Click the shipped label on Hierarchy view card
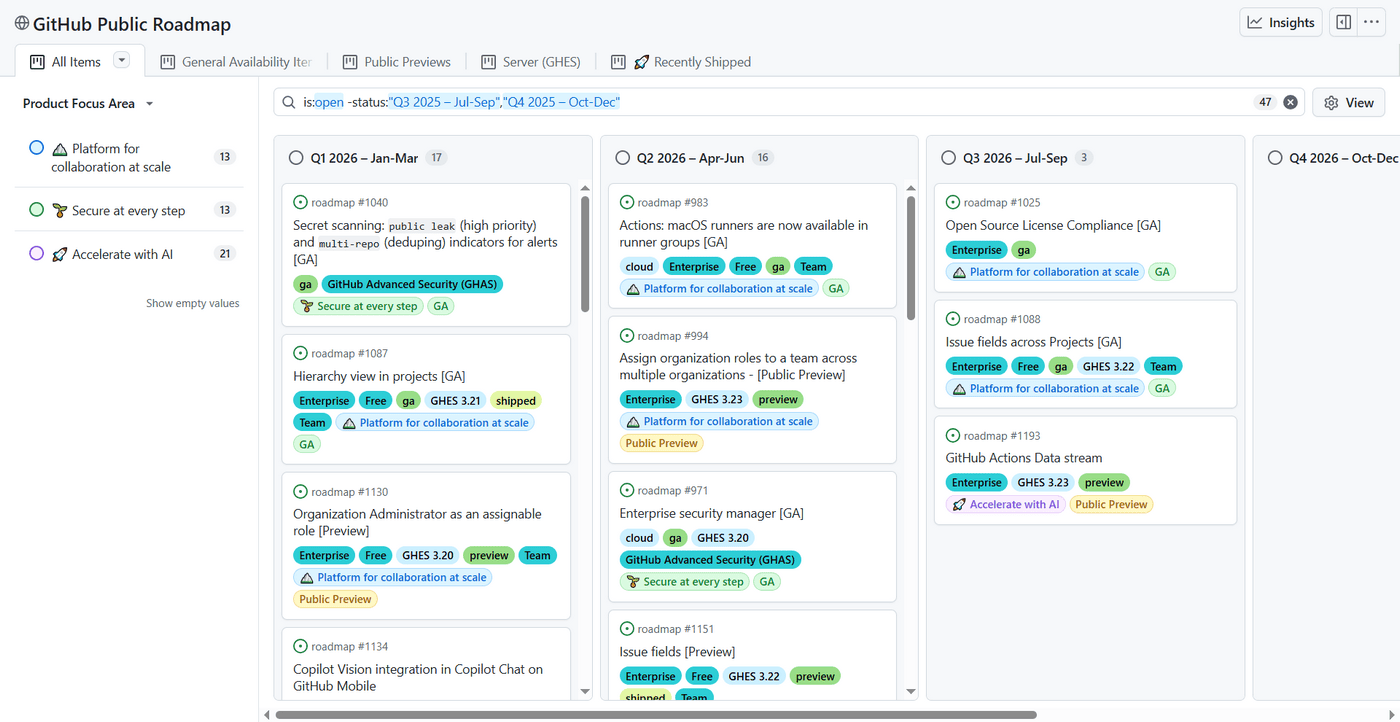Image resolution: width=1400 pixels, height=722 pixels. click(516, 401)
